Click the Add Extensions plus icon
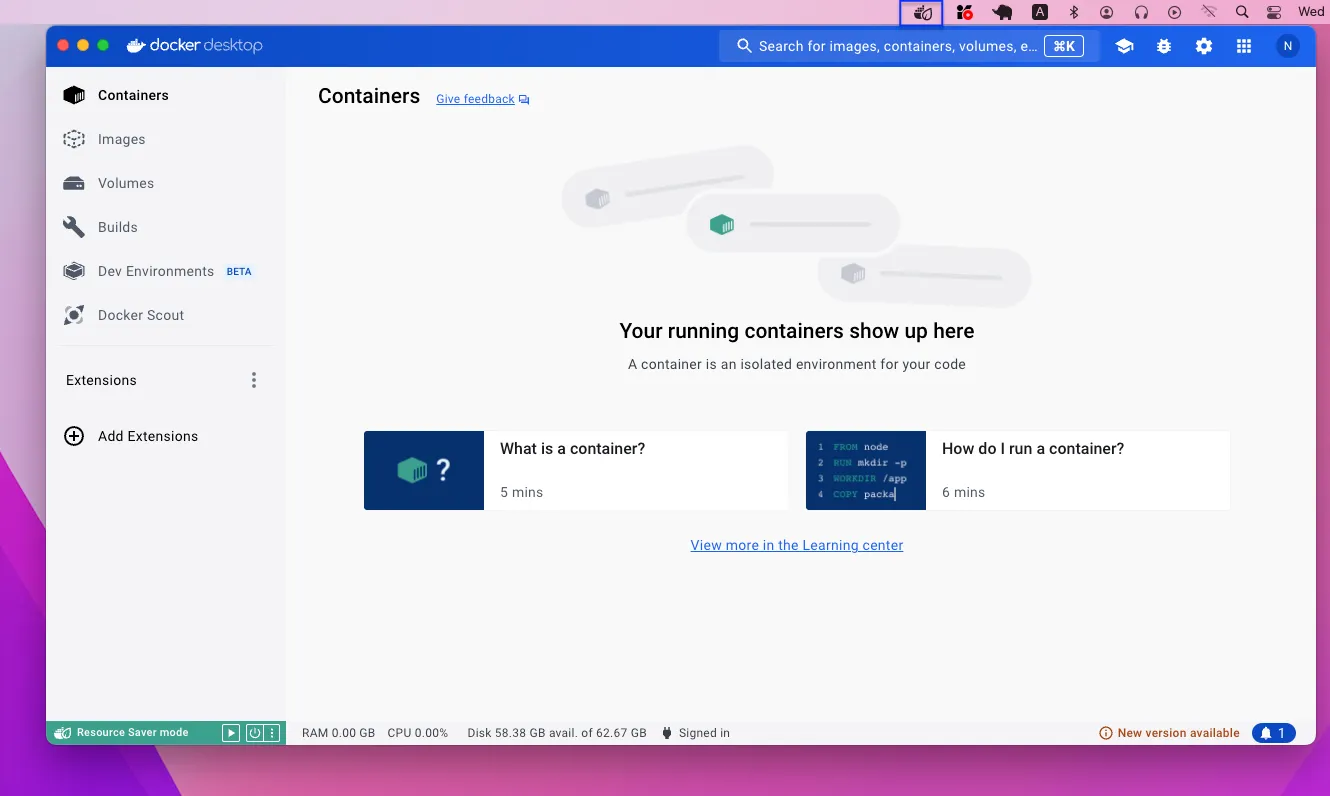The height and width of the screenshot is (796, 1330). (74, 436)
